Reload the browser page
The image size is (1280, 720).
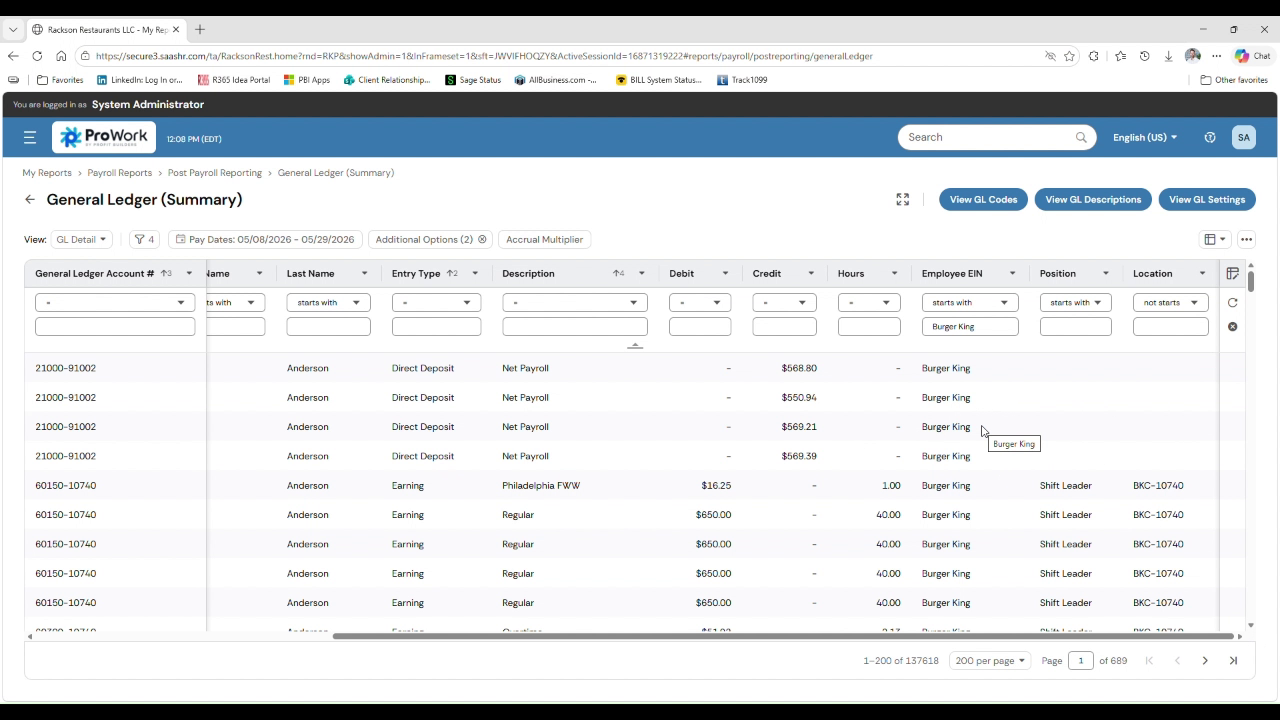tap(37, 56)
